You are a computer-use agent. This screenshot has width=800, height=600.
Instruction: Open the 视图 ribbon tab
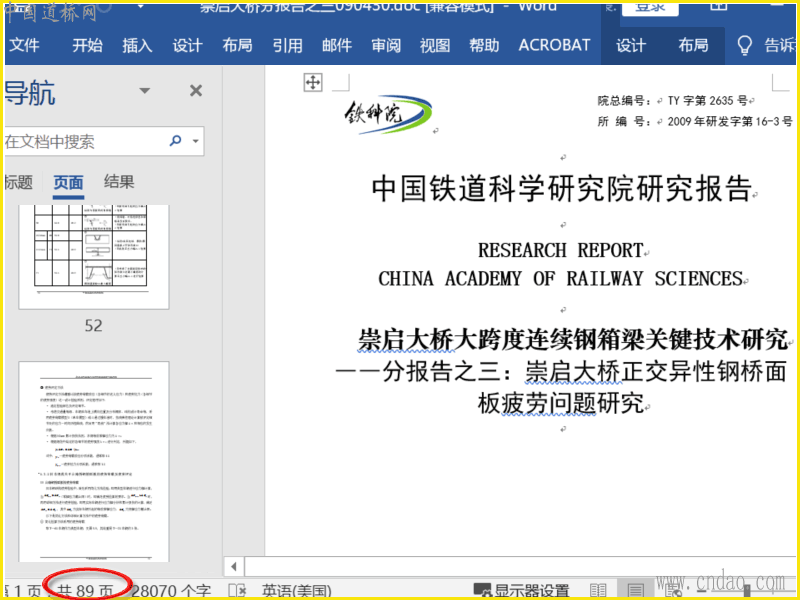click(x=435, y=45)
